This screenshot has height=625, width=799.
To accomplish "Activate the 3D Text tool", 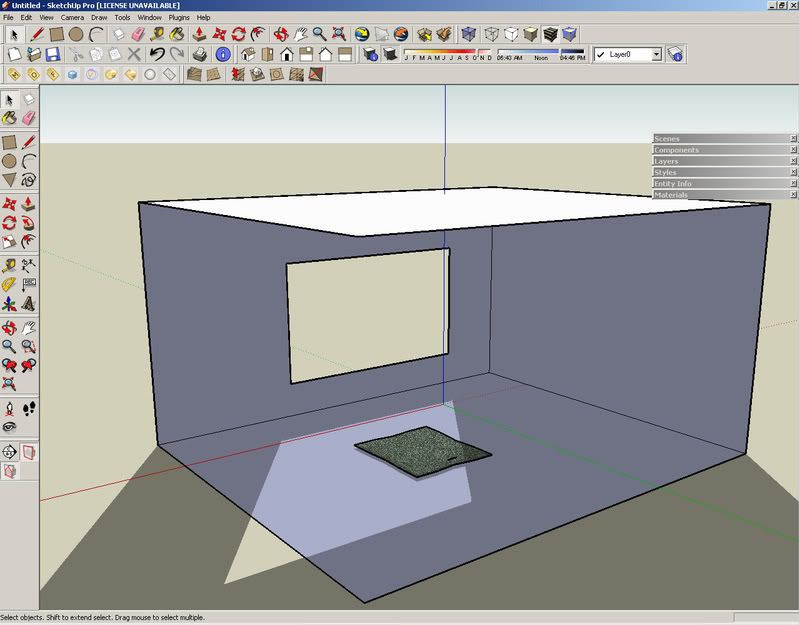I will tap(29, 304).
